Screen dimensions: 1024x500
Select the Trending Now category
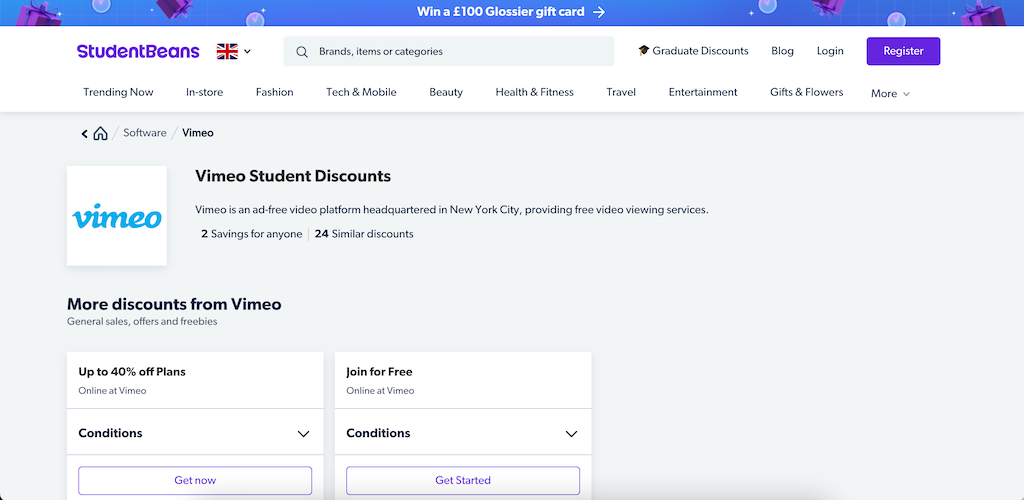click(x=118, y=92)
